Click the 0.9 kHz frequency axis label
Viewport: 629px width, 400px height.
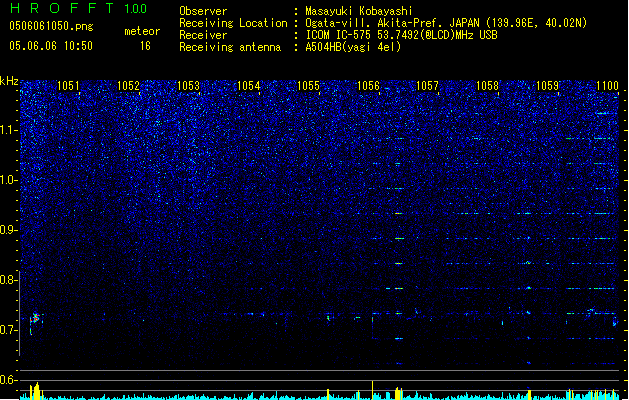tap(9, 230)
